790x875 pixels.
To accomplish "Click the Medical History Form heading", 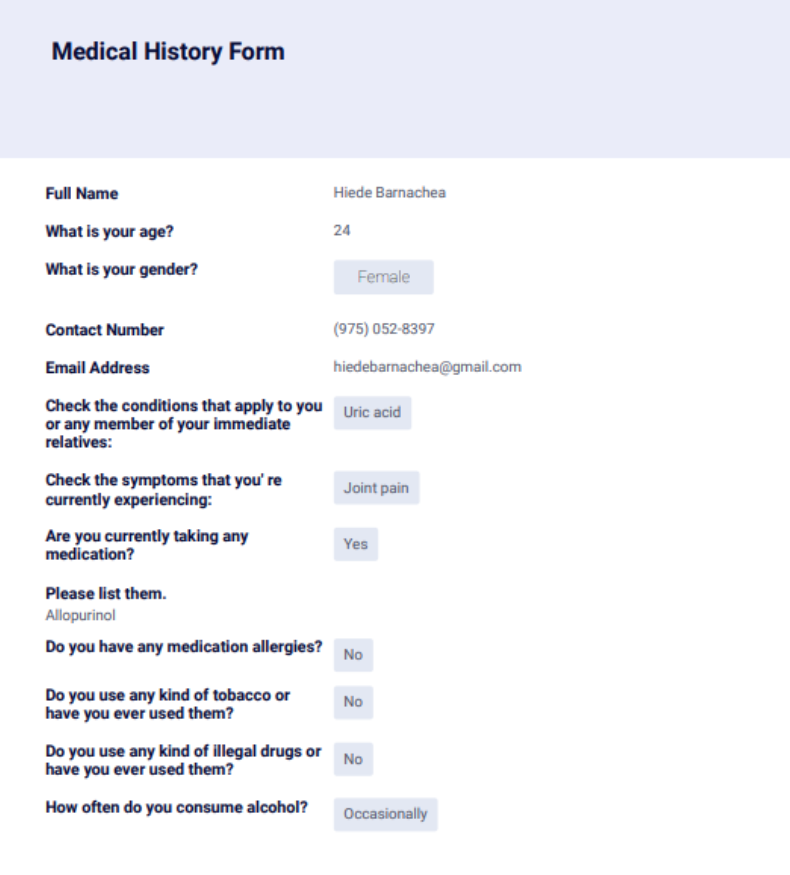I will point(168,52).
